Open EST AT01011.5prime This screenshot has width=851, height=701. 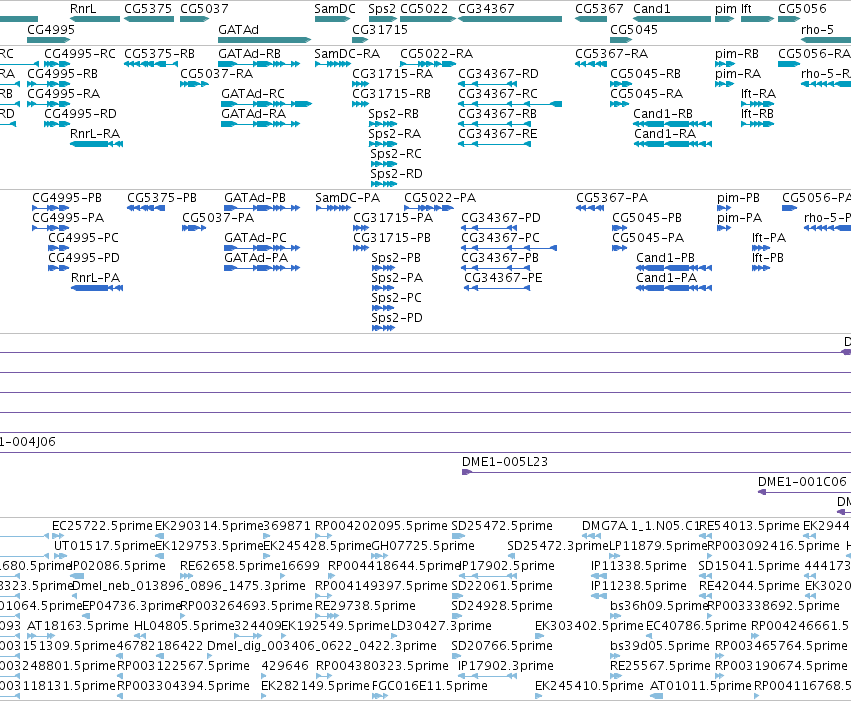[701, 687]
